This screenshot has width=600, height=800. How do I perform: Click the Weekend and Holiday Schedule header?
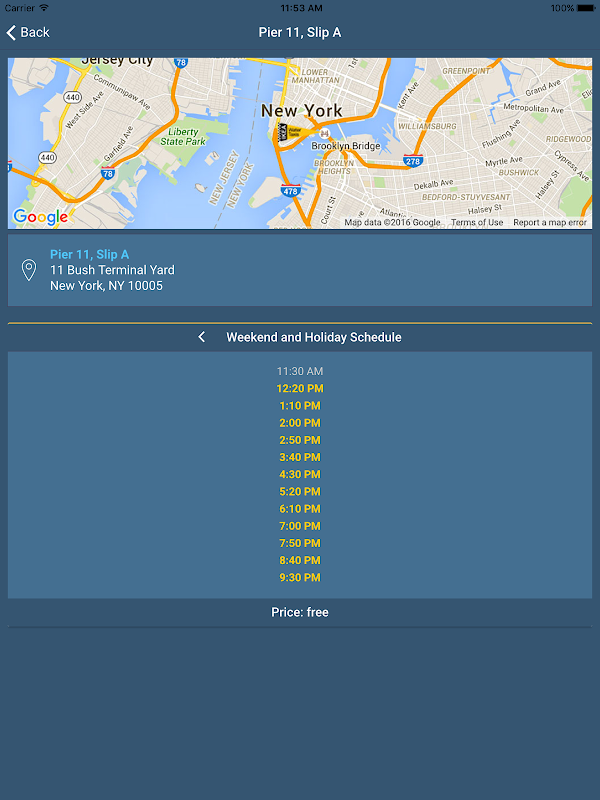coord(314,337)
